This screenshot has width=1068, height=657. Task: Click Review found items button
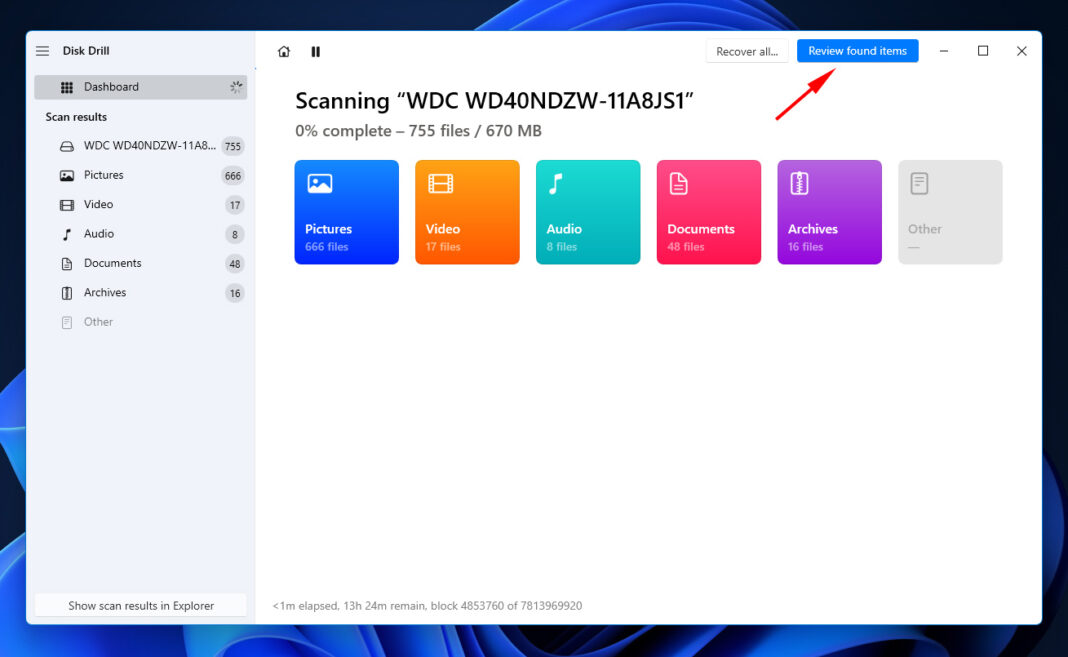coord(857,51)
